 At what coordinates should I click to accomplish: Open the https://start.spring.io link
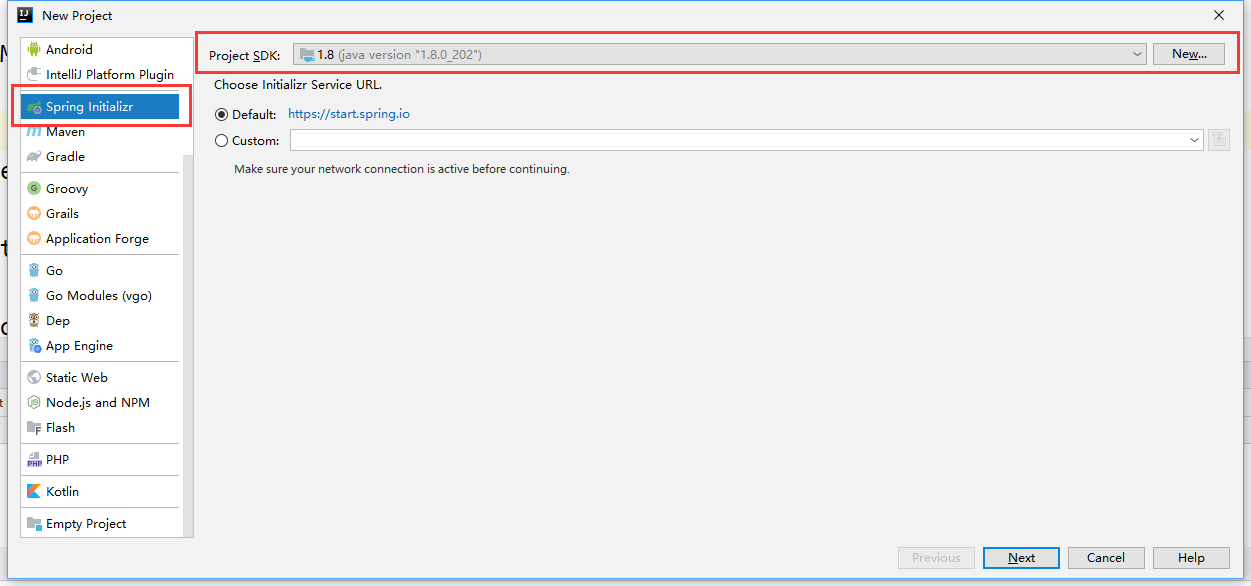pyautogui.click(x=349, y=114)
